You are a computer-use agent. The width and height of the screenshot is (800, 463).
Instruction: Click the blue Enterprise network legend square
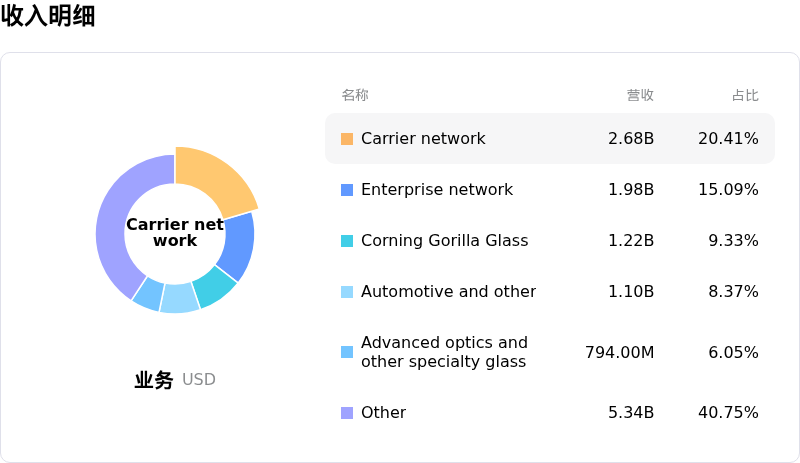coord(347,190)
